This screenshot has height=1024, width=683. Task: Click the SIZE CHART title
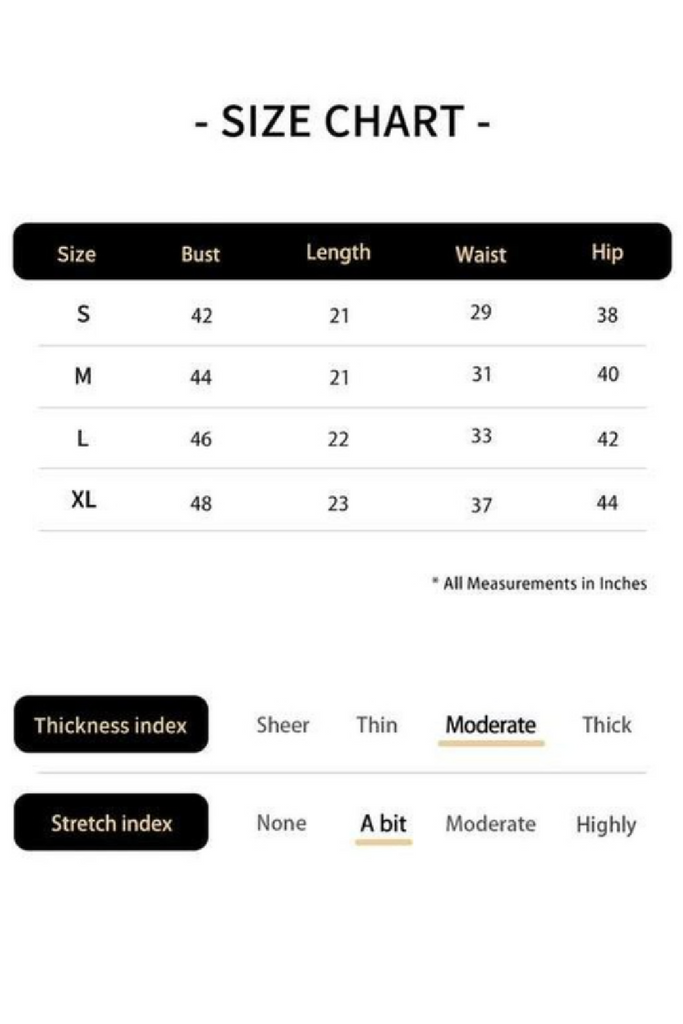[342, 121]
